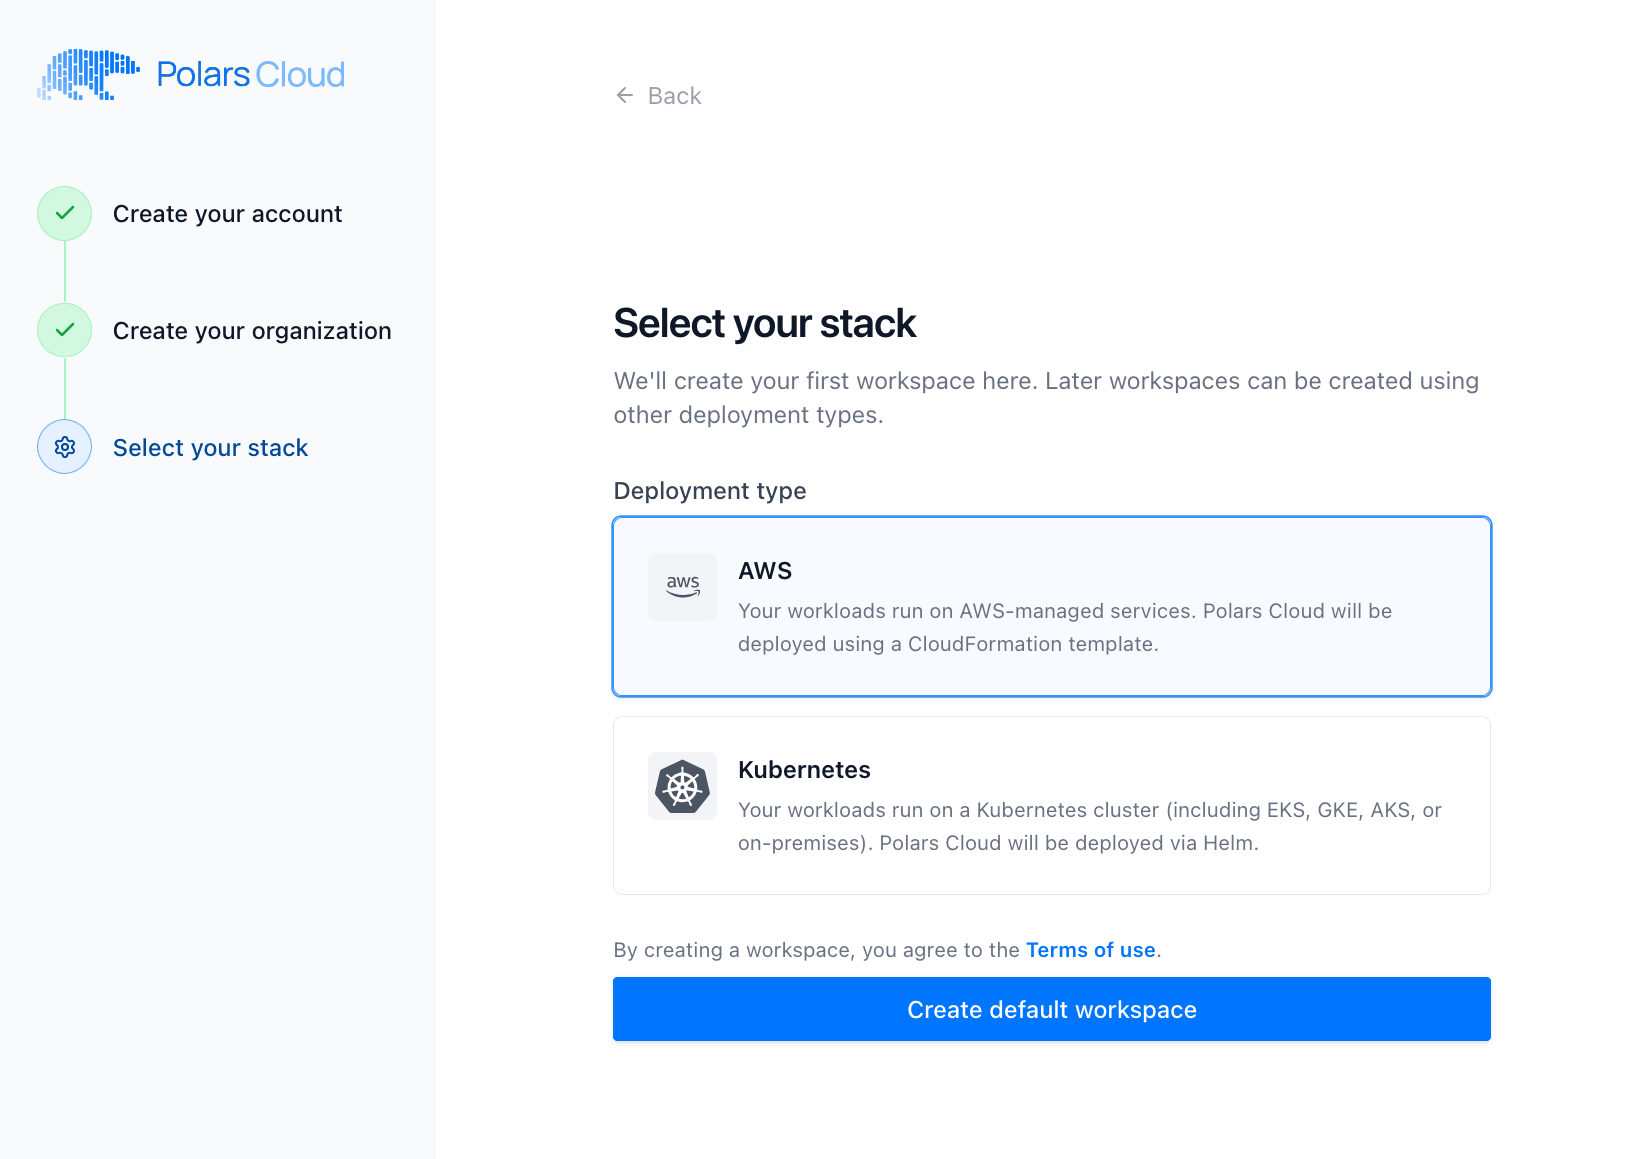Click the Kubernetes Helm description text
Viewport: 1646px width, 1159px height.
(x=1090, y=826)
